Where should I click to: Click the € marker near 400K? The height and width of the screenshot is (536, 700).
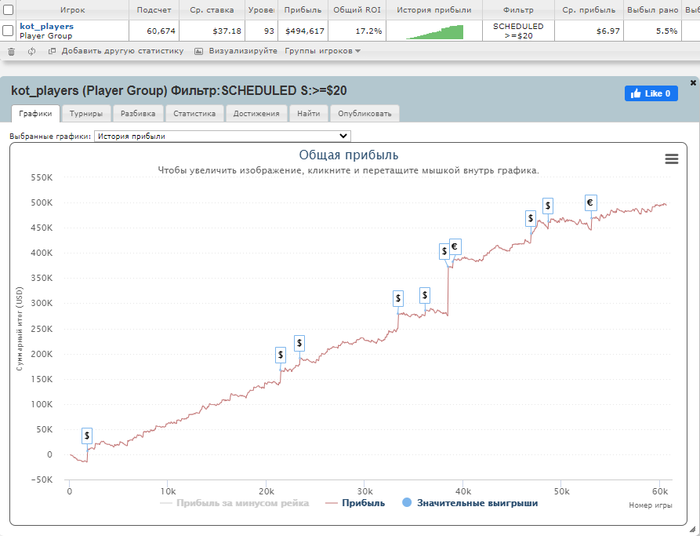(455, 247)
